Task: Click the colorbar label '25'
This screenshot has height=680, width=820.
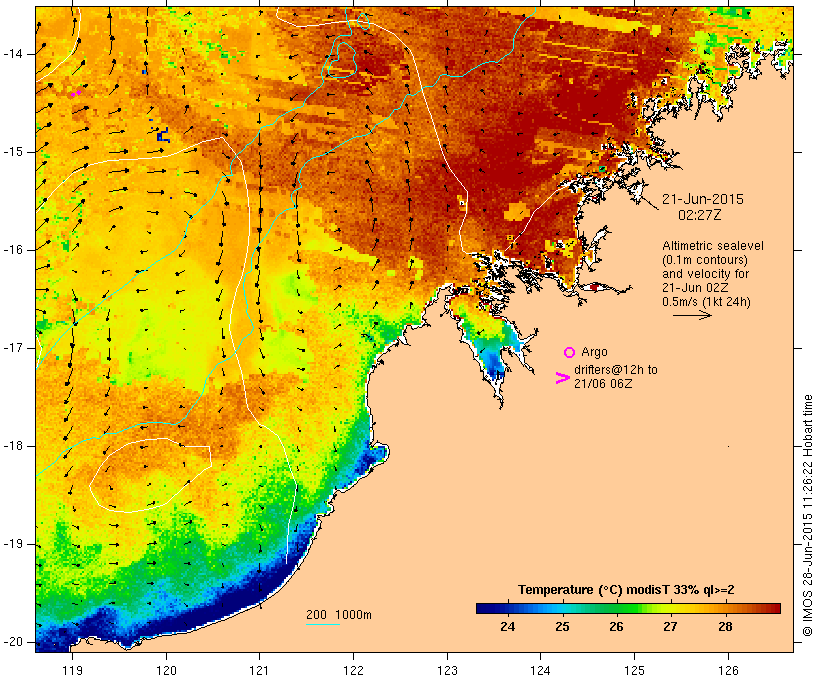Action: pos(562,626)
